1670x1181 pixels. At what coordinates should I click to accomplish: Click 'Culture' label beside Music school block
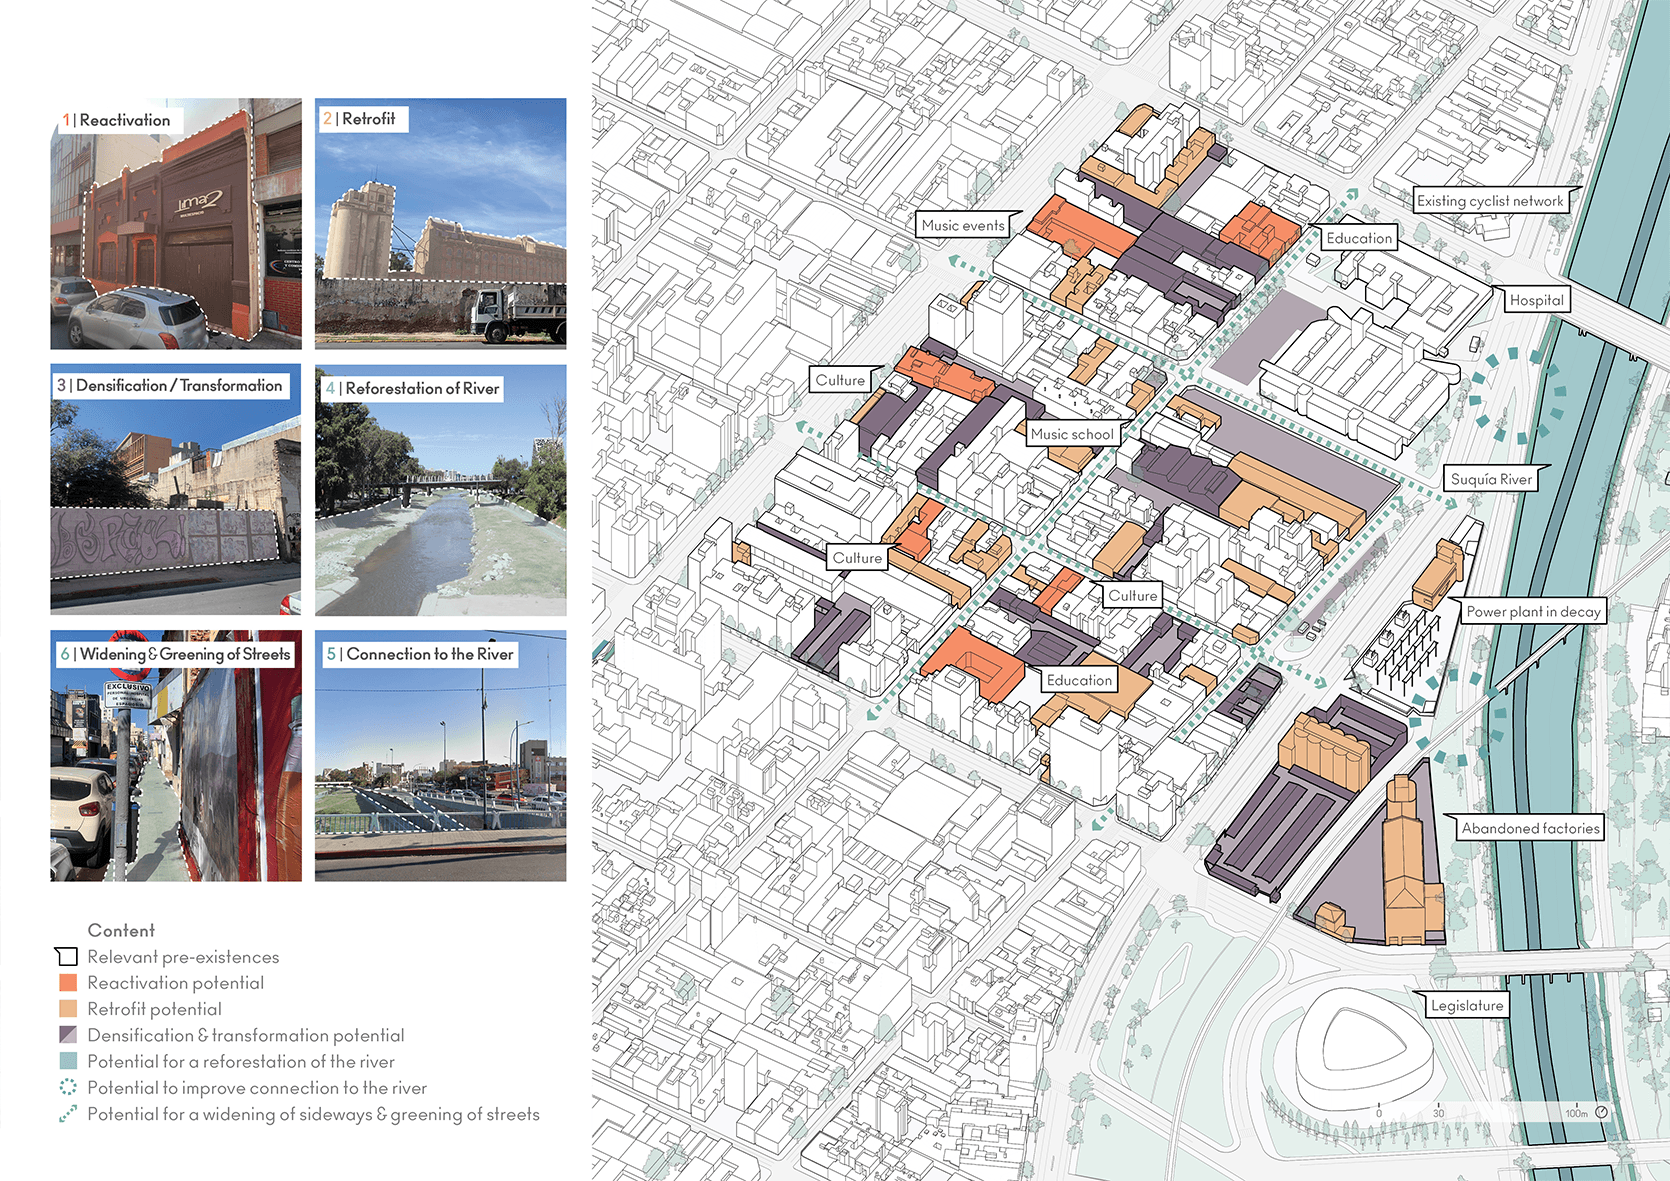(840, 380)
